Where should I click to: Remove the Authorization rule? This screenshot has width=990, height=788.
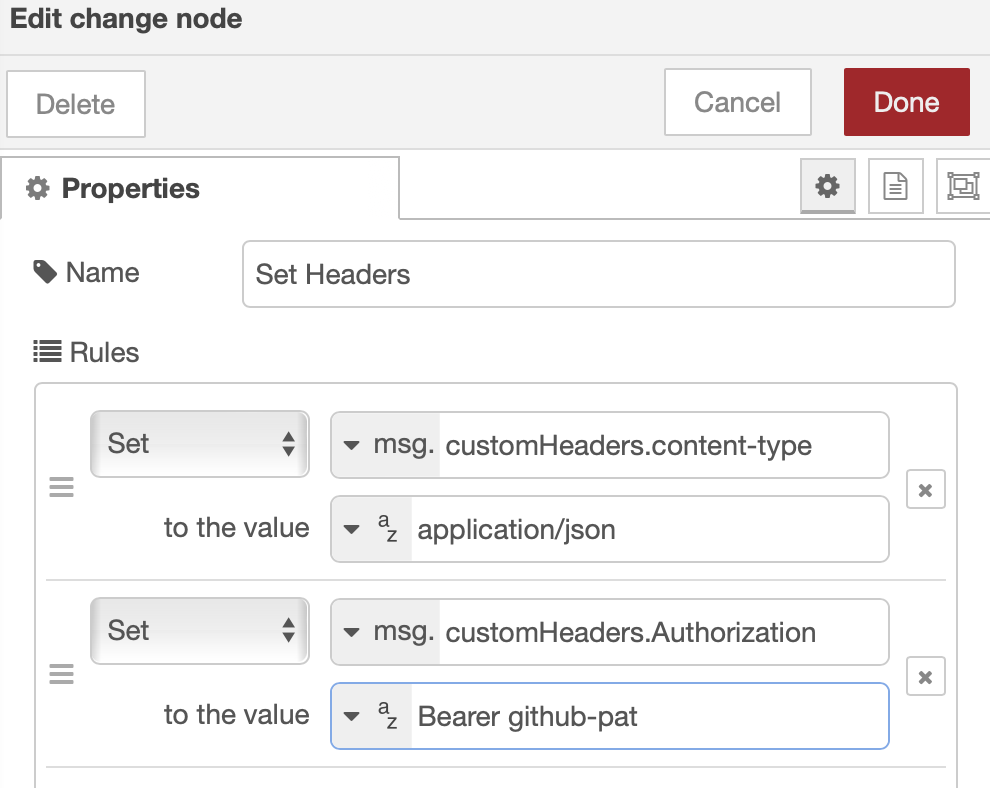(x=925, y=677)
